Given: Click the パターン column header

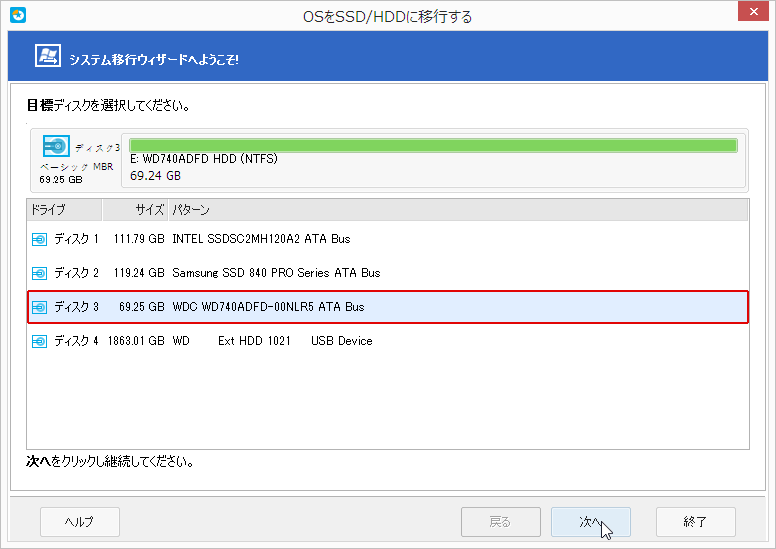Looking at the screenshot, I should click(458, 210).
